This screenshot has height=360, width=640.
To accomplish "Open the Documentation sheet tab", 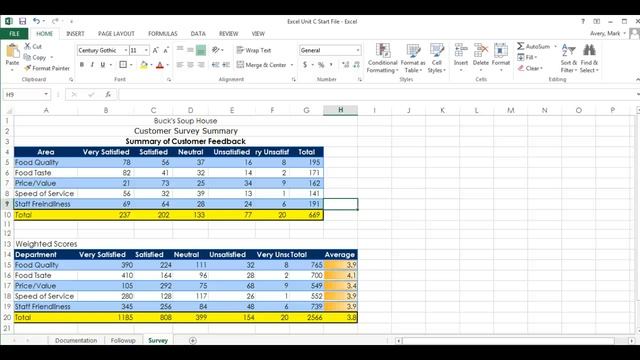I will (76, 340).
